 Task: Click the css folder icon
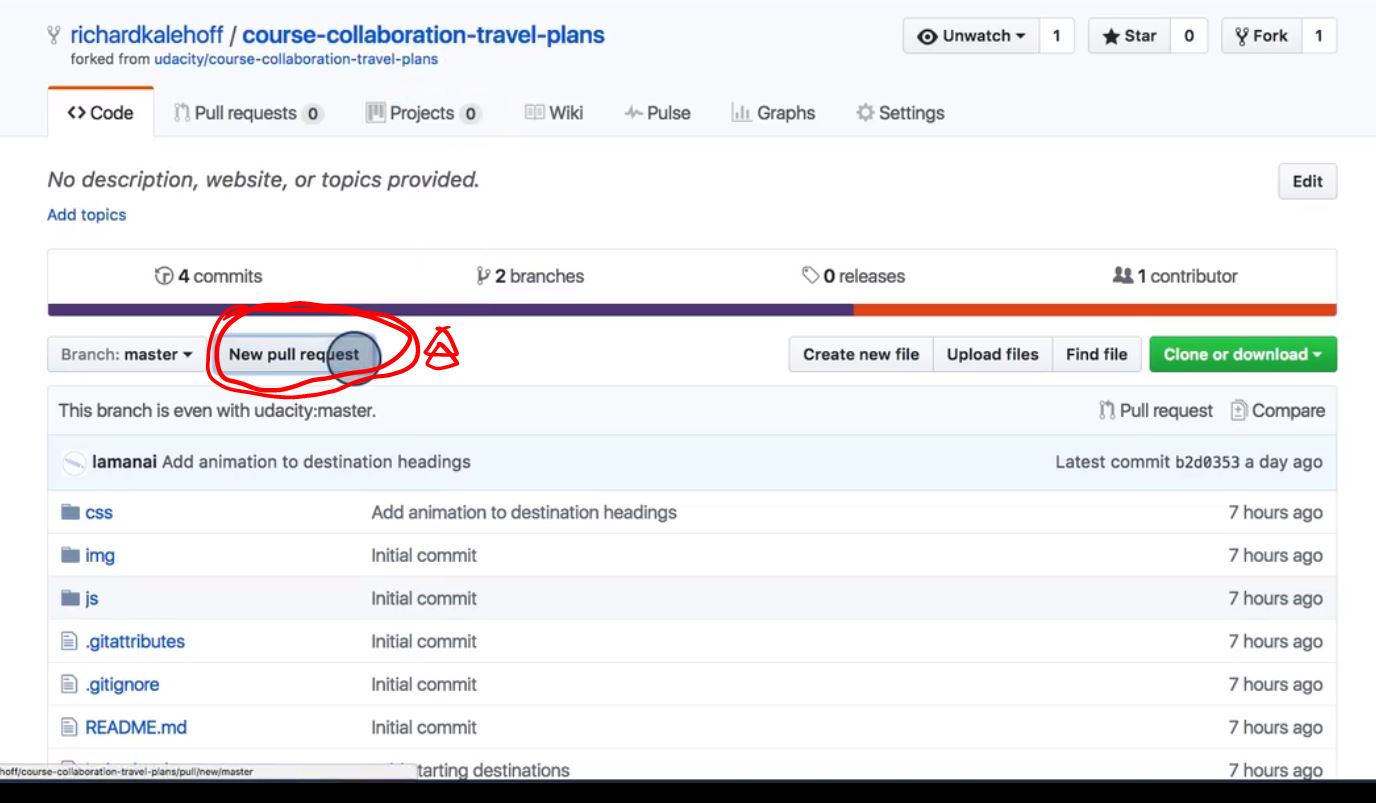(x=70, y=512)
